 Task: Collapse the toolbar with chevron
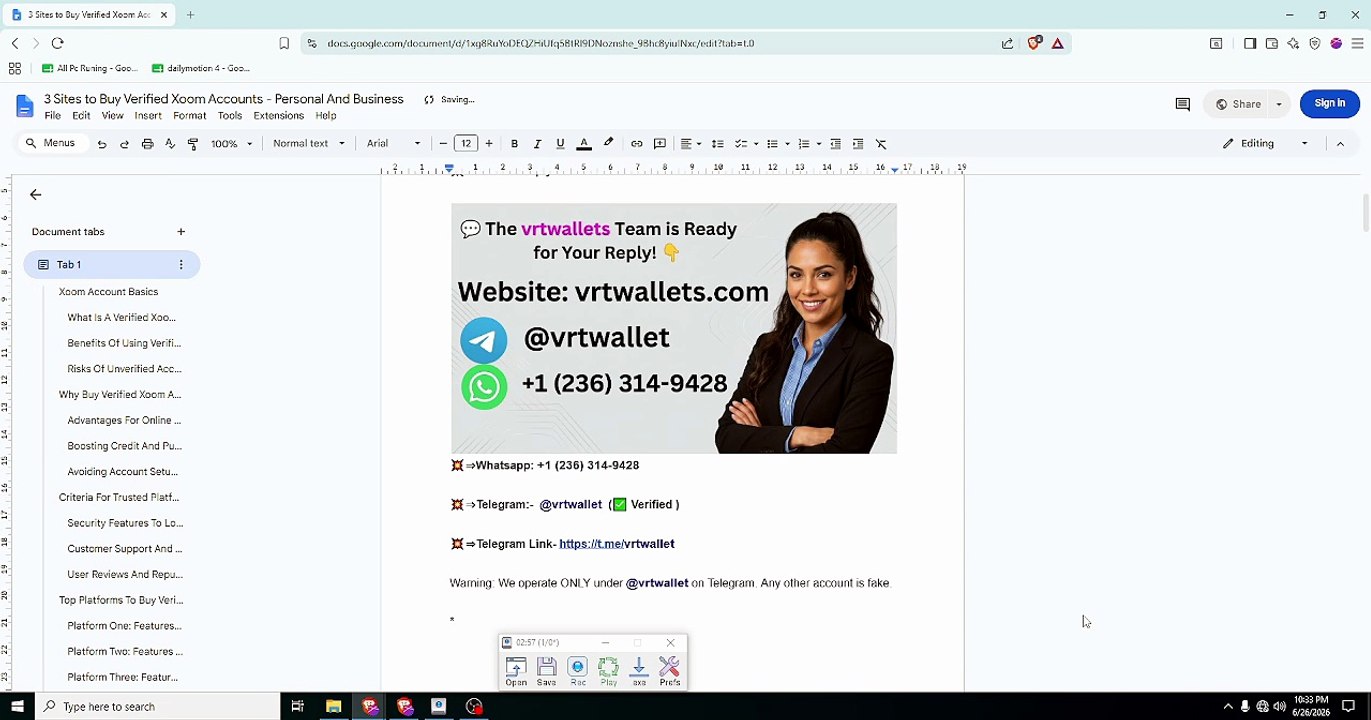coord(1340,144)
